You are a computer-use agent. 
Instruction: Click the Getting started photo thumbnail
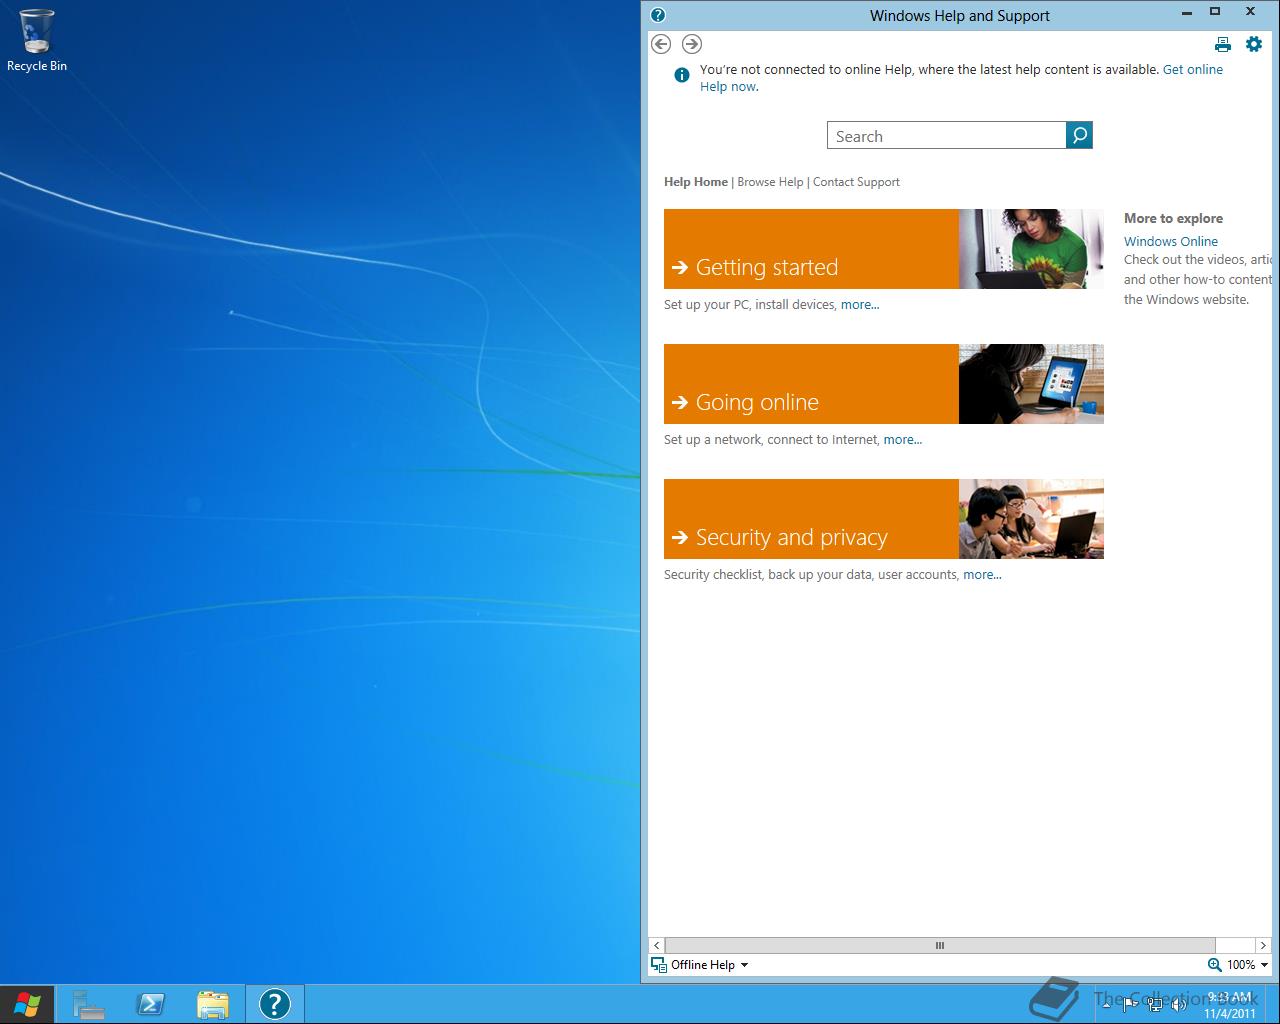pos(1031,249)
